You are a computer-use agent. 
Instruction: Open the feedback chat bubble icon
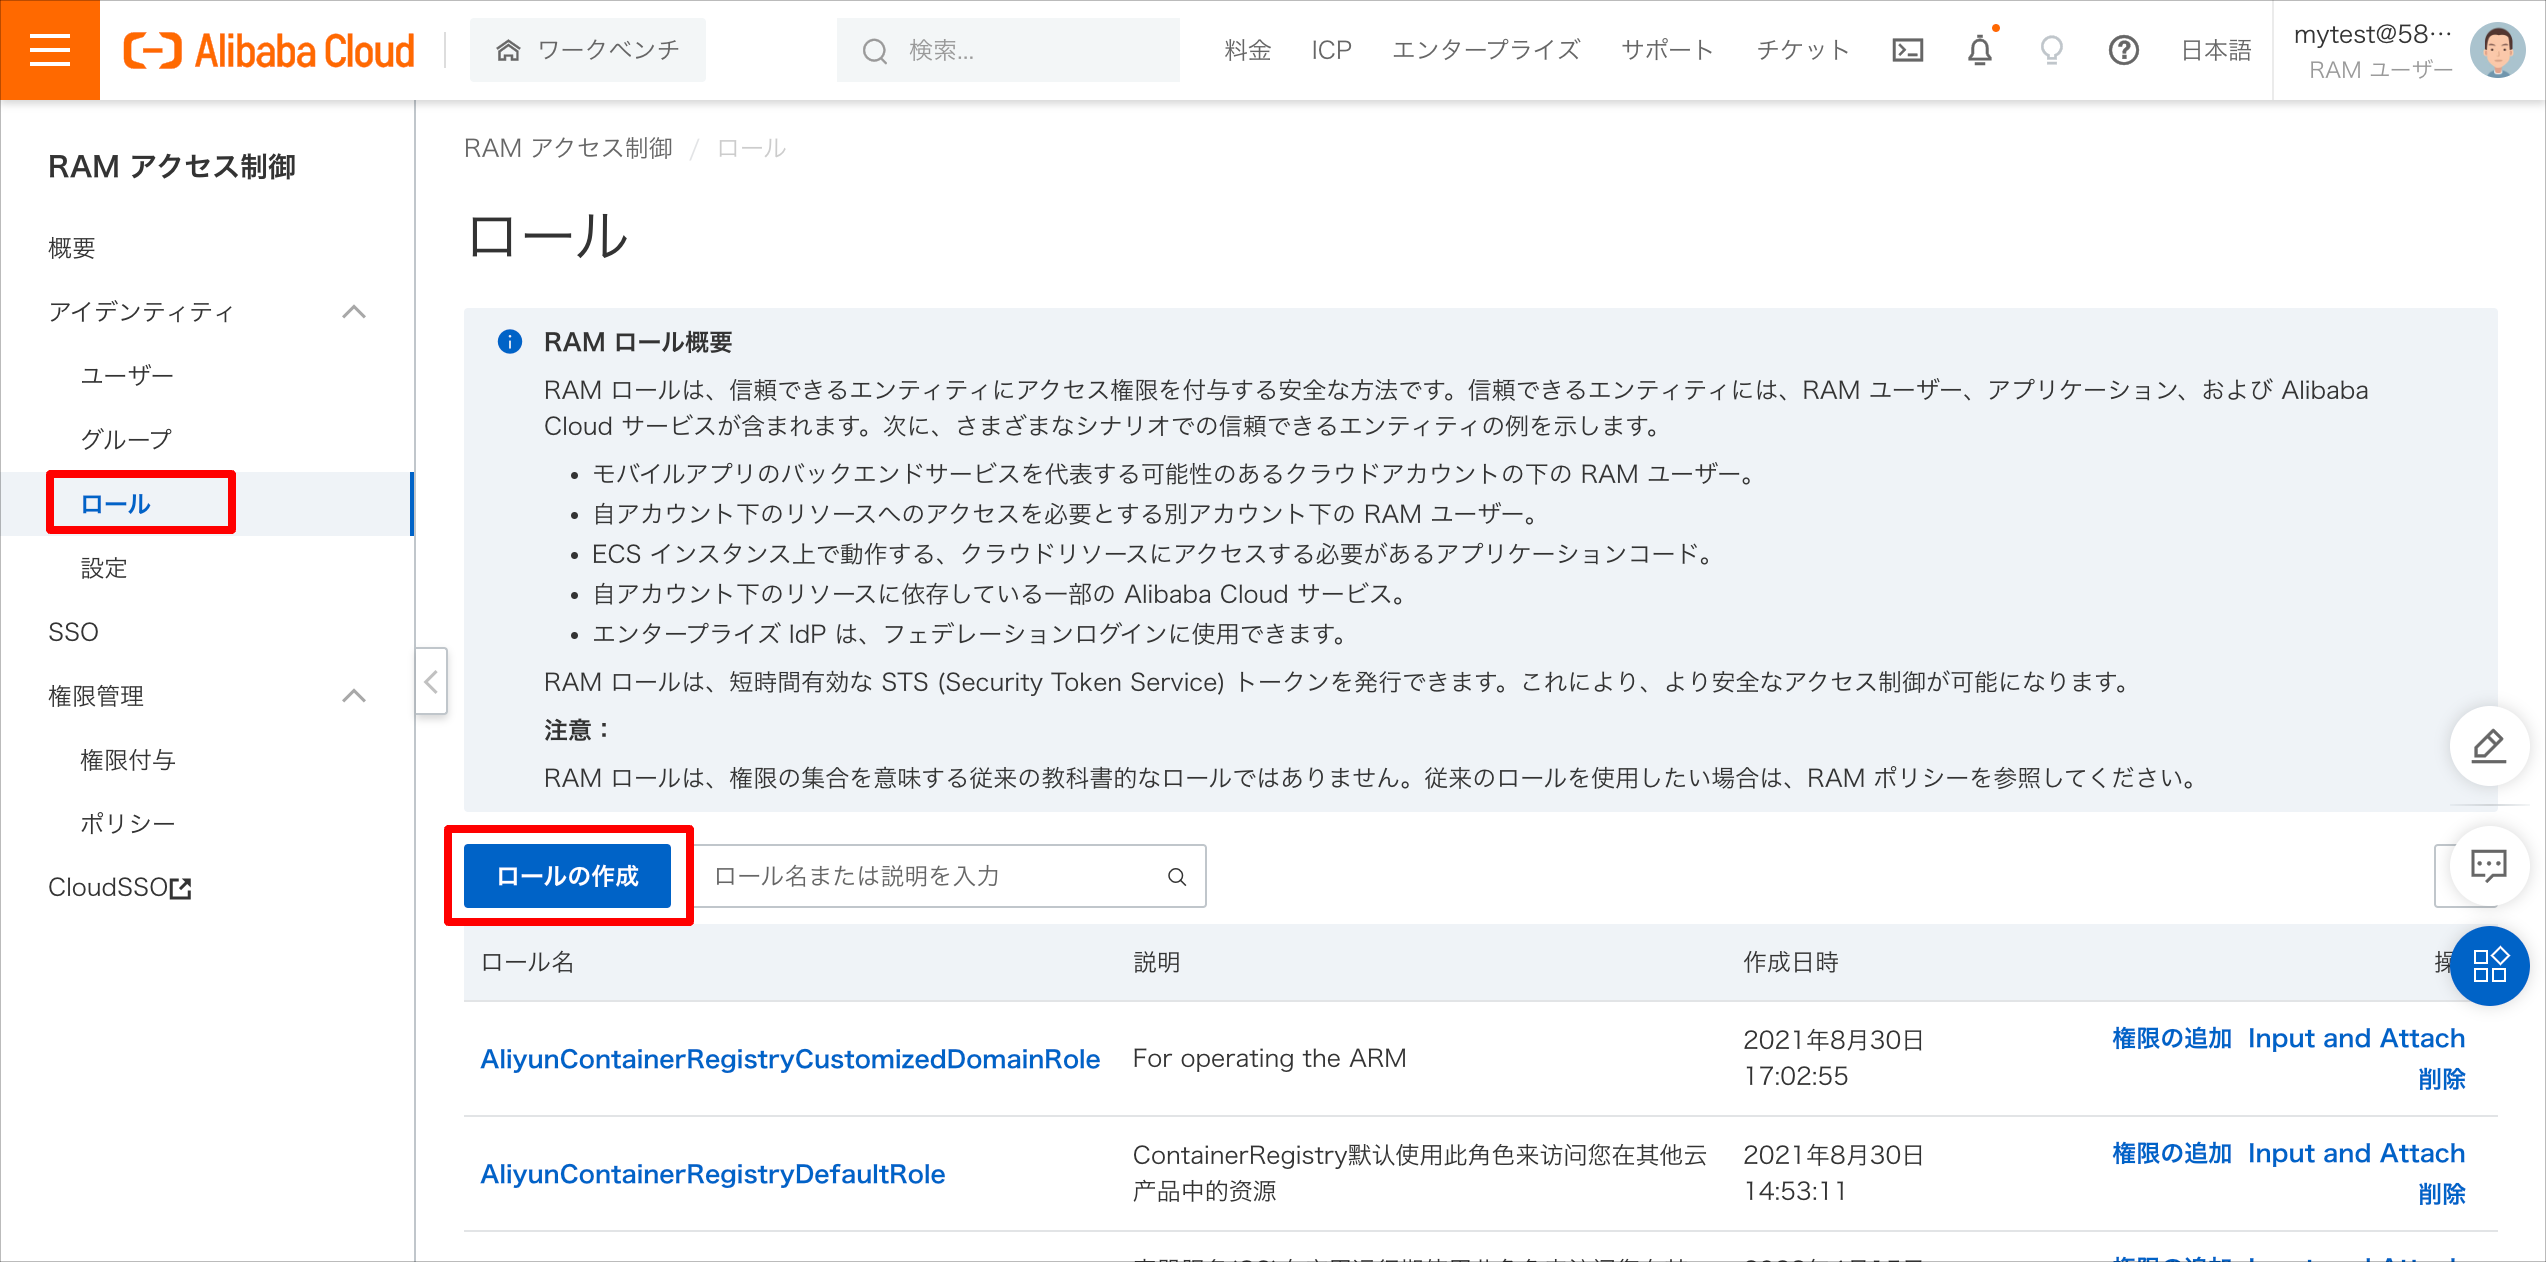coord(2489,866)
